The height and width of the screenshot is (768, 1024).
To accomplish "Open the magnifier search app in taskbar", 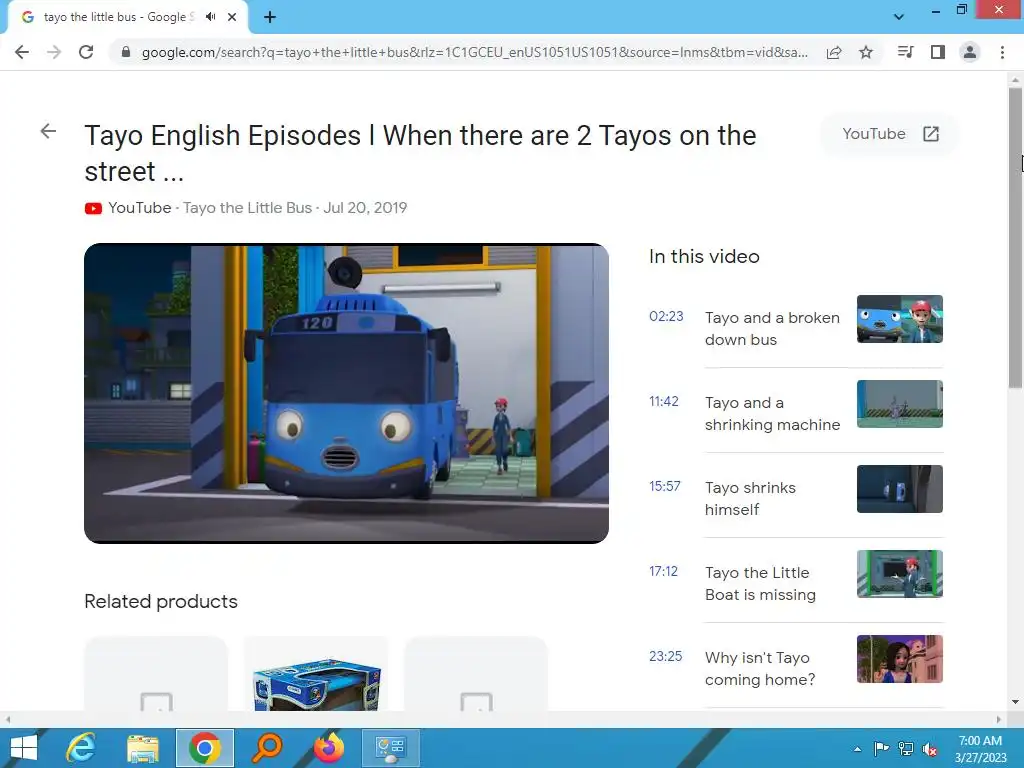I will click(x=267, y=748).
